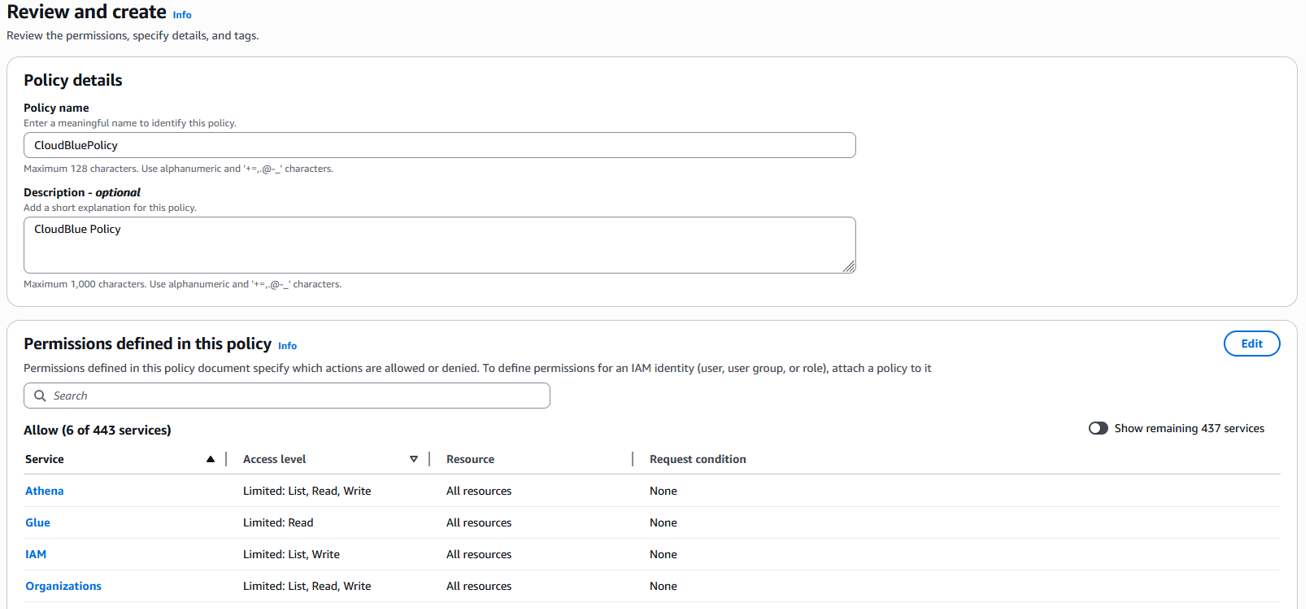Screen dimensions: 1306x609
Task: Click 'All resources' in the IAM row
Action: point(479,554)
